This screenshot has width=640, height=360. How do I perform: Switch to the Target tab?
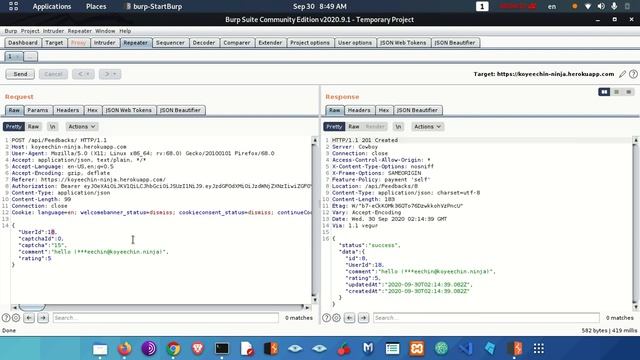click(54, 42)
